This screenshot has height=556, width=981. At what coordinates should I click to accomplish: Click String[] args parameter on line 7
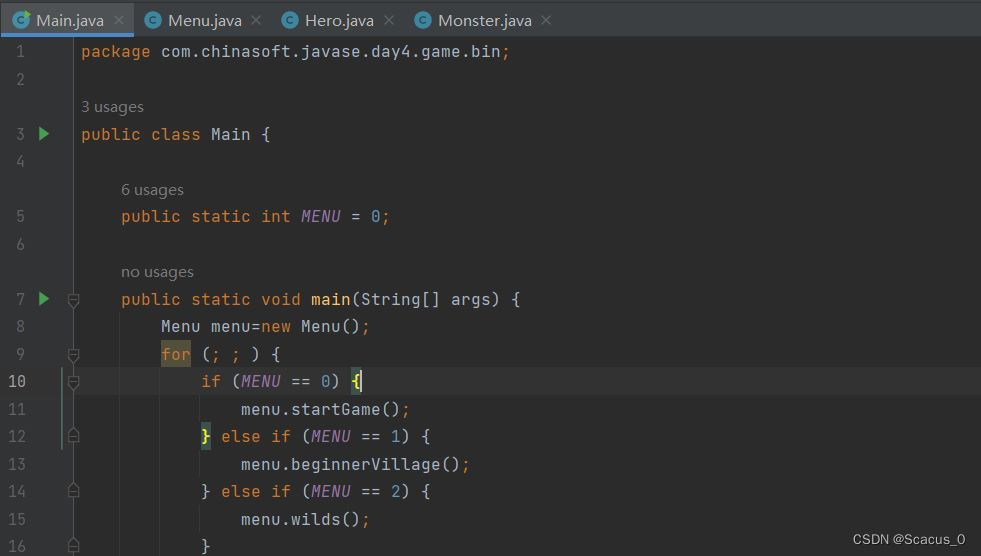click(x=425, y=300)
